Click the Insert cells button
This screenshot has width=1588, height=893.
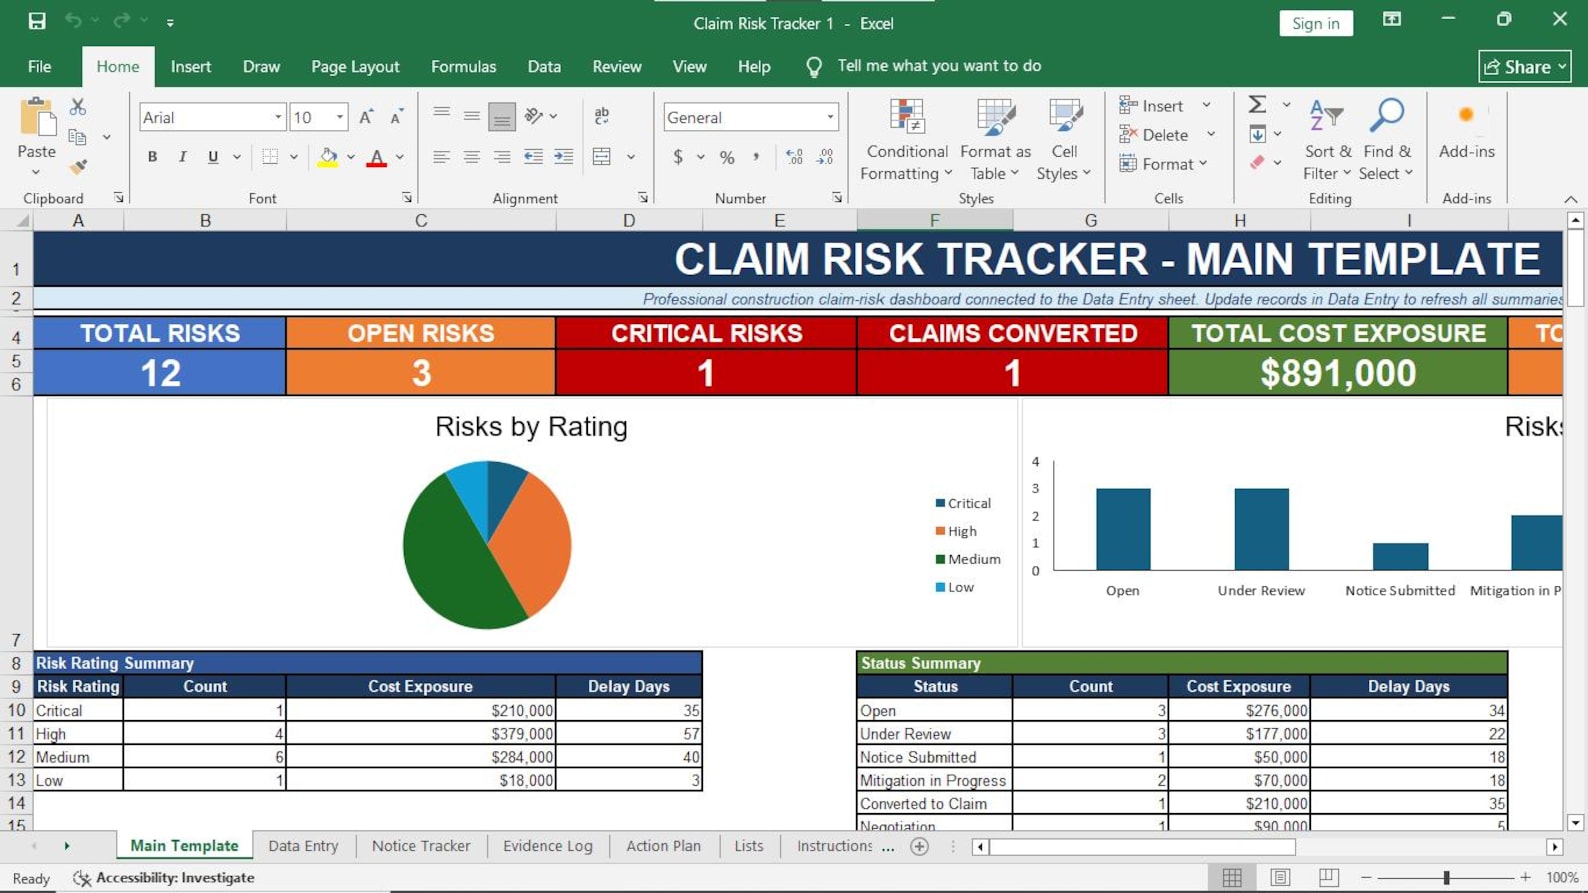tap(1153, 105)
